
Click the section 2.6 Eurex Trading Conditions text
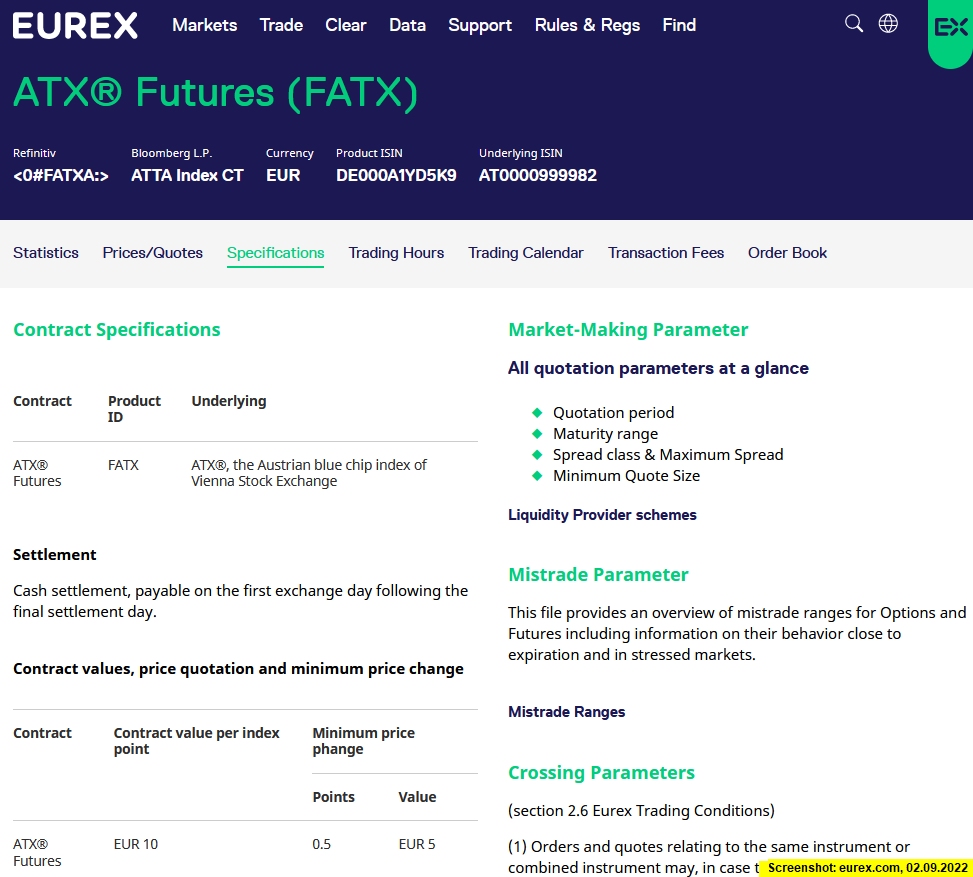[x=641, y=811]
